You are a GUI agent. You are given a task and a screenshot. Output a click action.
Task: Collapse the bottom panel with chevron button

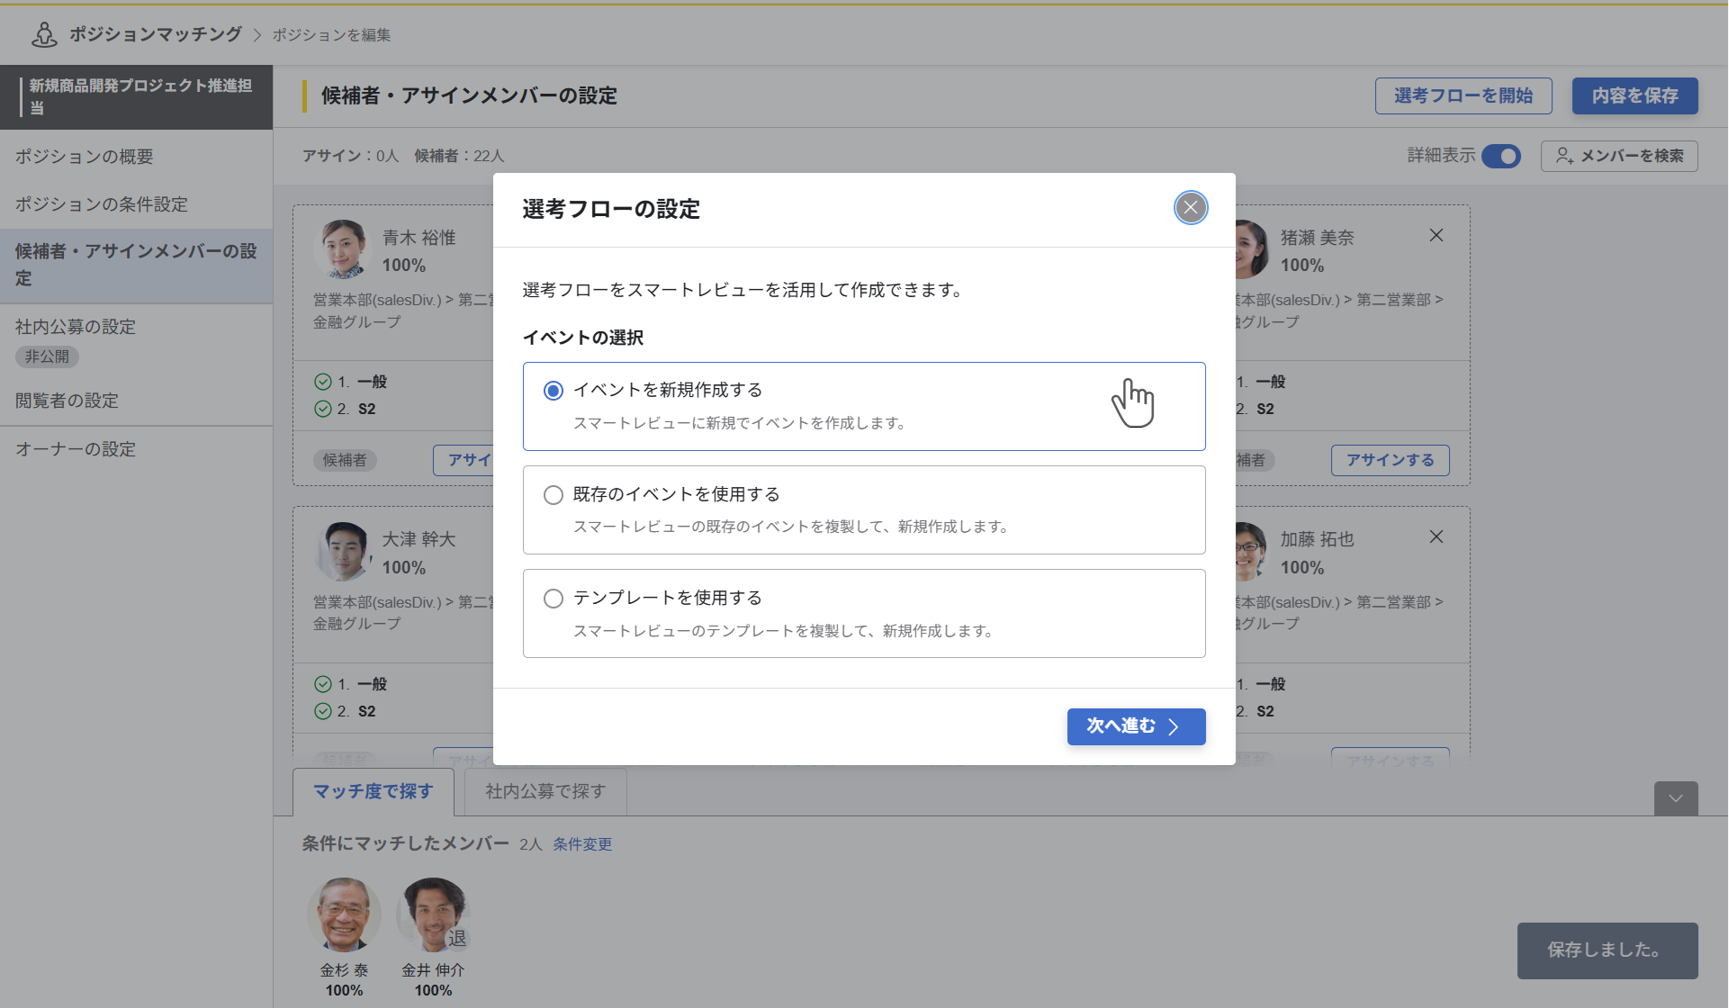coord(1675,798)
